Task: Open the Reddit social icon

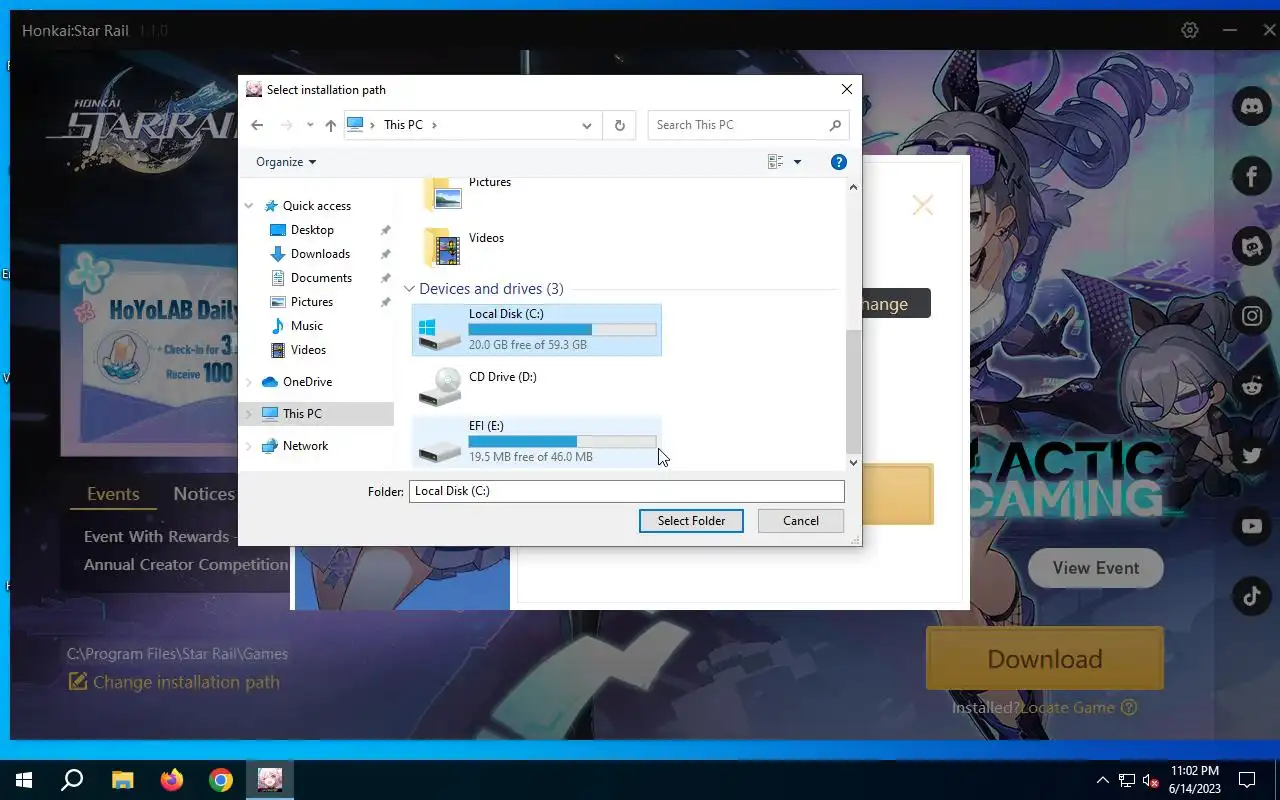Action: pos(1252,386)
